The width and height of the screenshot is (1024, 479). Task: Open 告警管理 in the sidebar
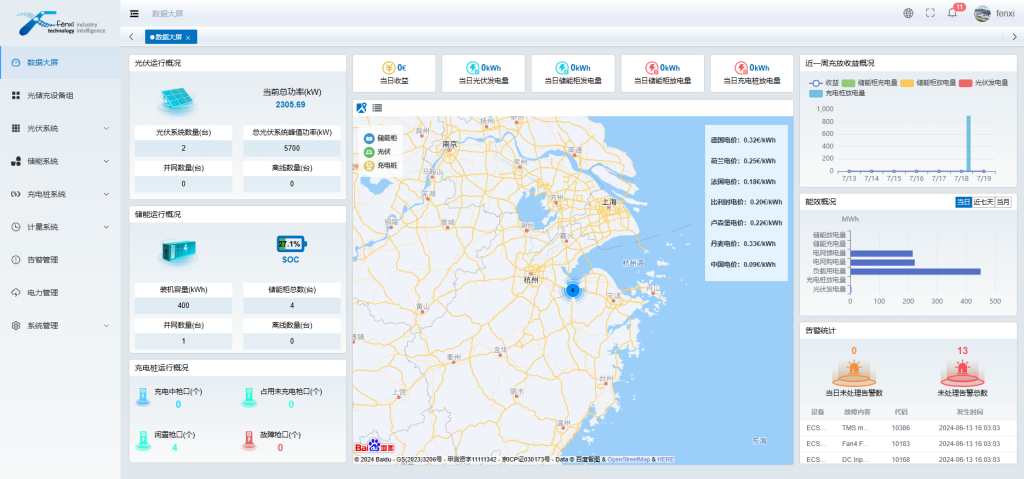click(42, 260)
